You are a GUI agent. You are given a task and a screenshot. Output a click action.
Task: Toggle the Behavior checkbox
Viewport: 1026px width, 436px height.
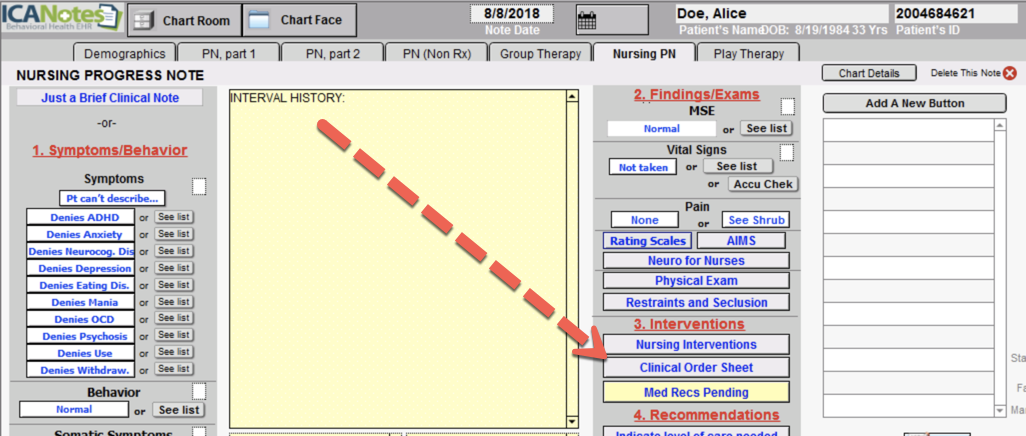click(x=199, y=391)
